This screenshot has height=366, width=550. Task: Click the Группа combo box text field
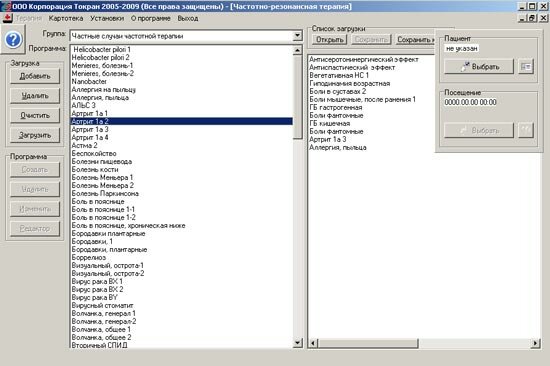coord(182,36)
